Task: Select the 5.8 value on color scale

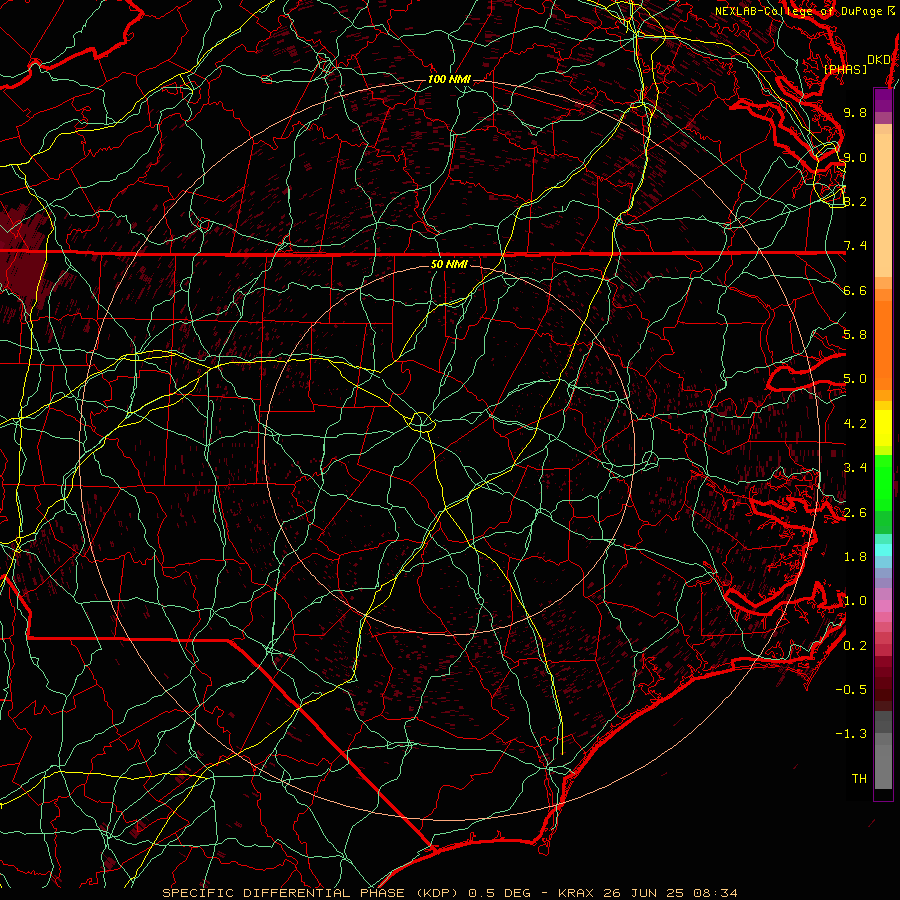Action: click(x=855, y=335)
